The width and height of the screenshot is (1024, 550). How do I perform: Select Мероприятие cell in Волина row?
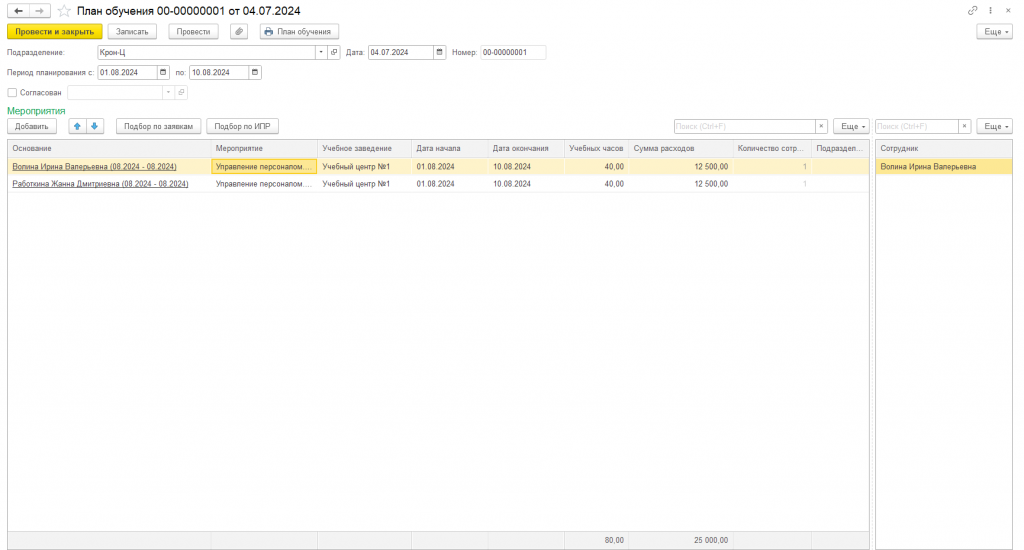[264, 167]
